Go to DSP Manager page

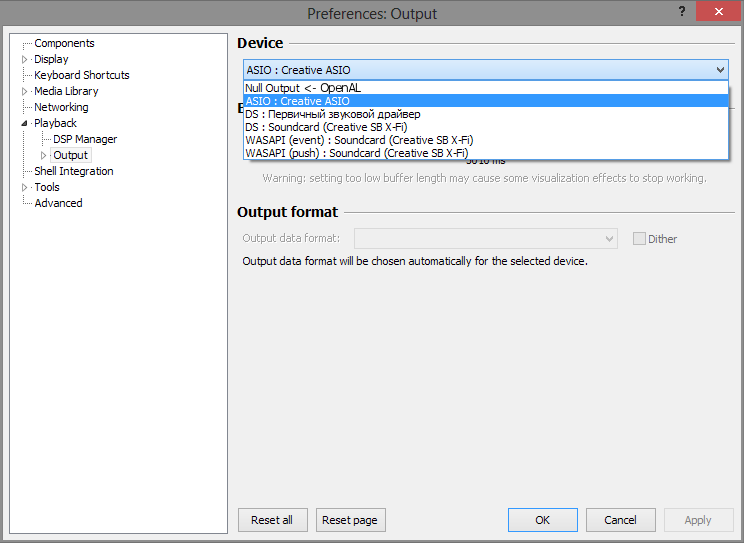pos(85,139)
